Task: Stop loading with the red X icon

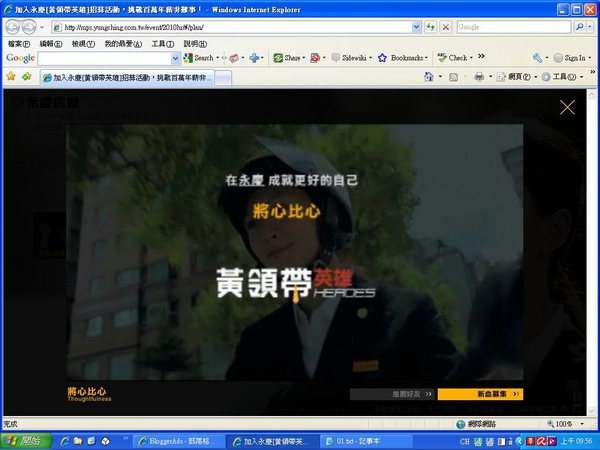Action: point(446,27)
